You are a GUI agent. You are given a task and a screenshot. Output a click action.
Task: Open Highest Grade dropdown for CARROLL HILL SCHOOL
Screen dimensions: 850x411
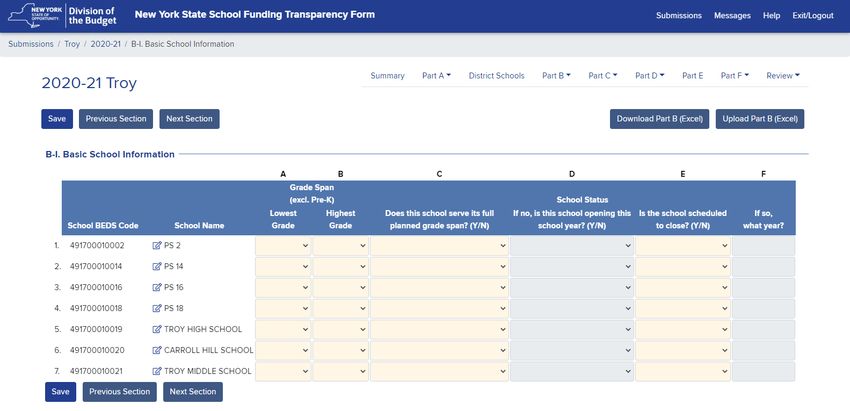click(x=340, y=350)
